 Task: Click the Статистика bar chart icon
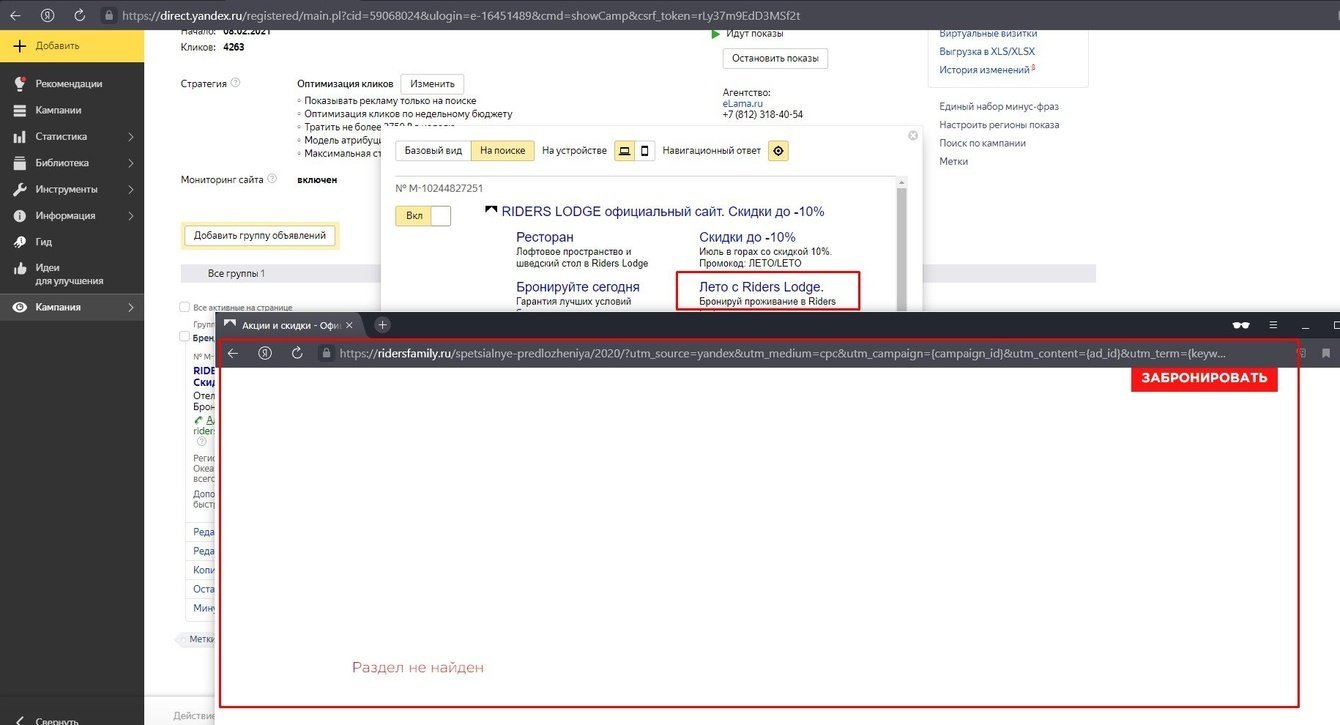(x=19, y=137)
